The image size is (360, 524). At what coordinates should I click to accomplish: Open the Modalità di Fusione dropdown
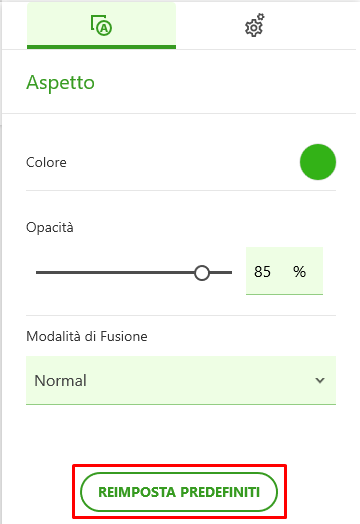tap(181, 380)
